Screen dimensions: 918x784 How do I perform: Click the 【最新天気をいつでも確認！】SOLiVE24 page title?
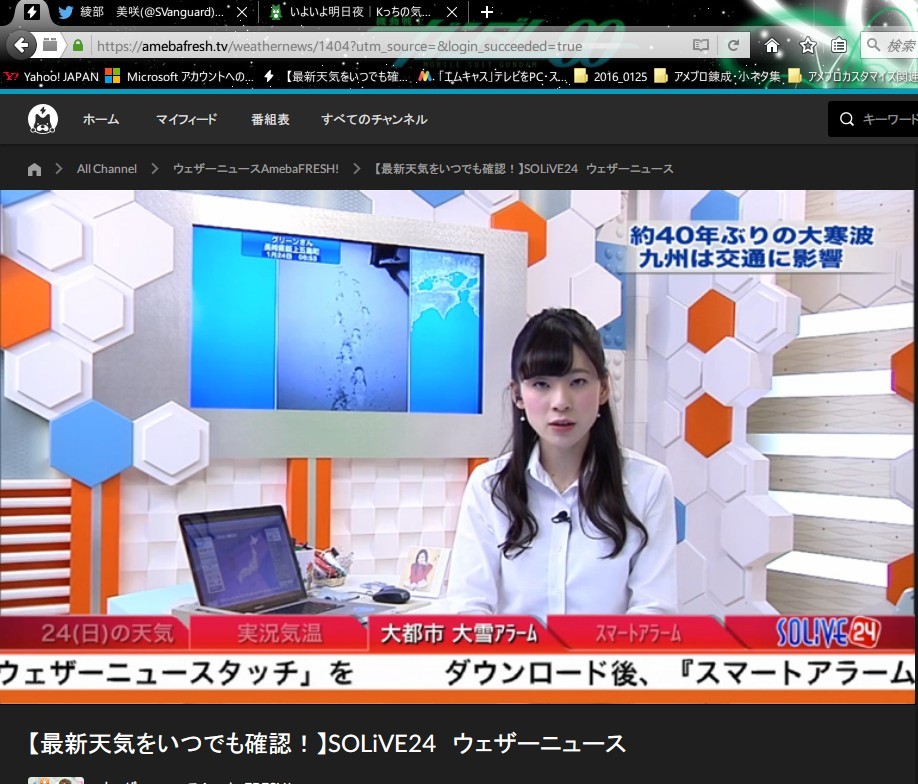pyautogui.click(x=327, y=744)
